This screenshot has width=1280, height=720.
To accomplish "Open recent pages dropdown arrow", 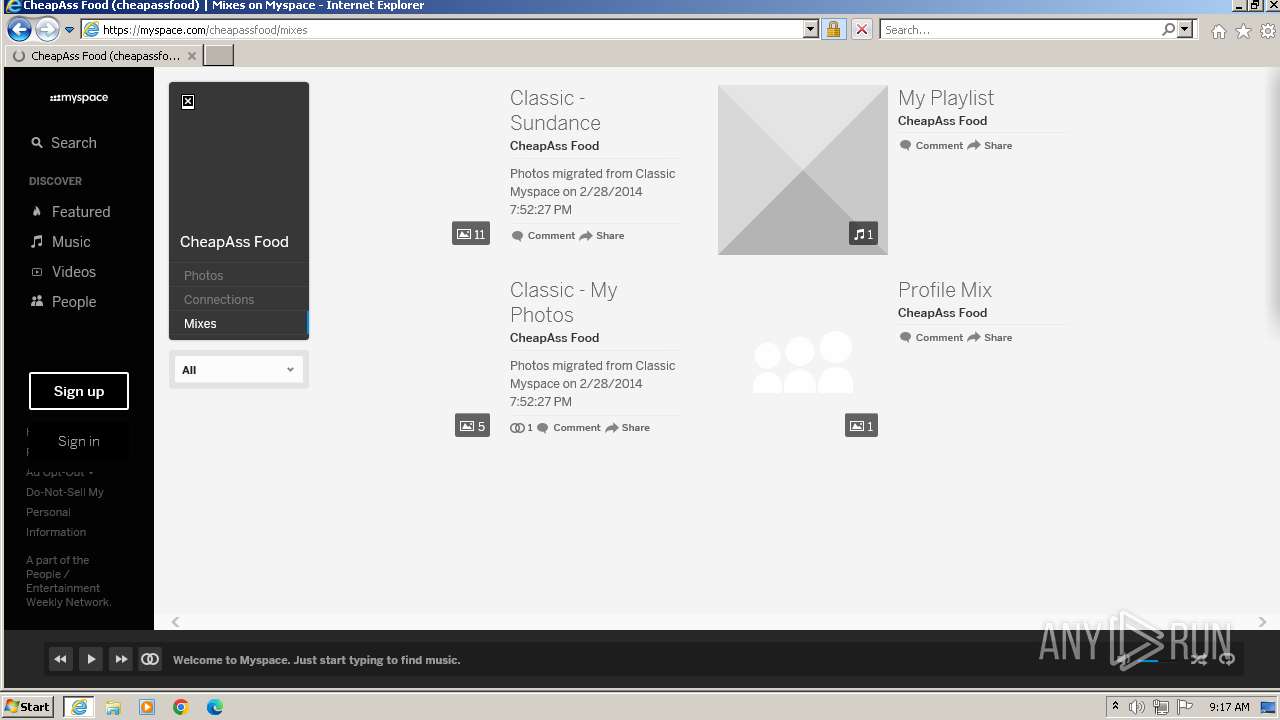I will [70, 30].
